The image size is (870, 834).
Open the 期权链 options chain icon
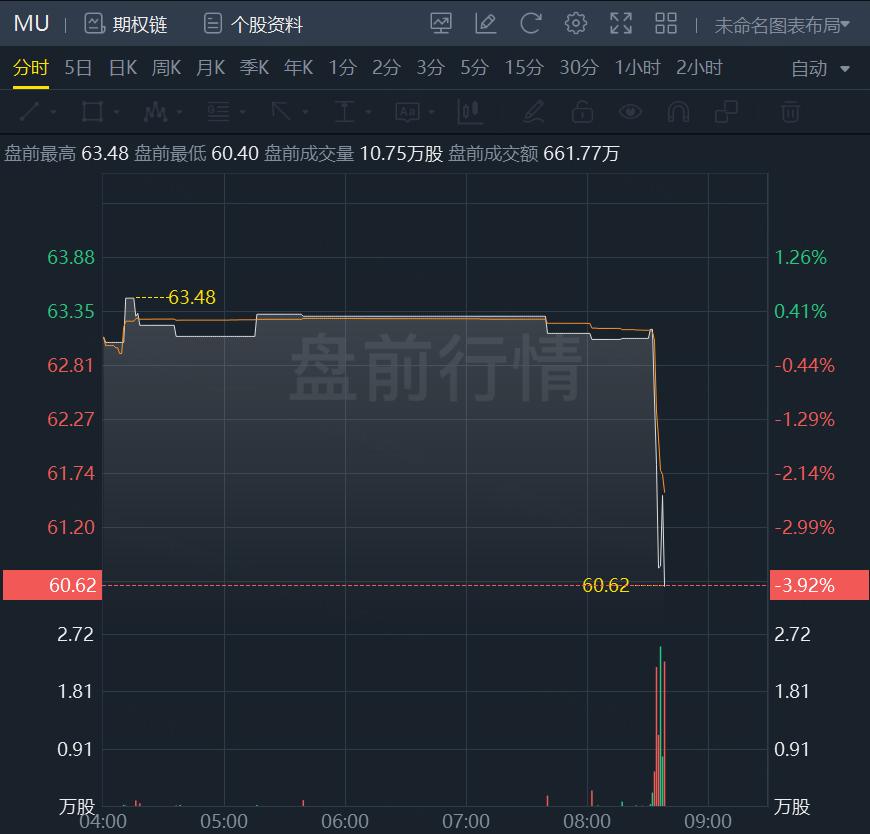[94, 24]
